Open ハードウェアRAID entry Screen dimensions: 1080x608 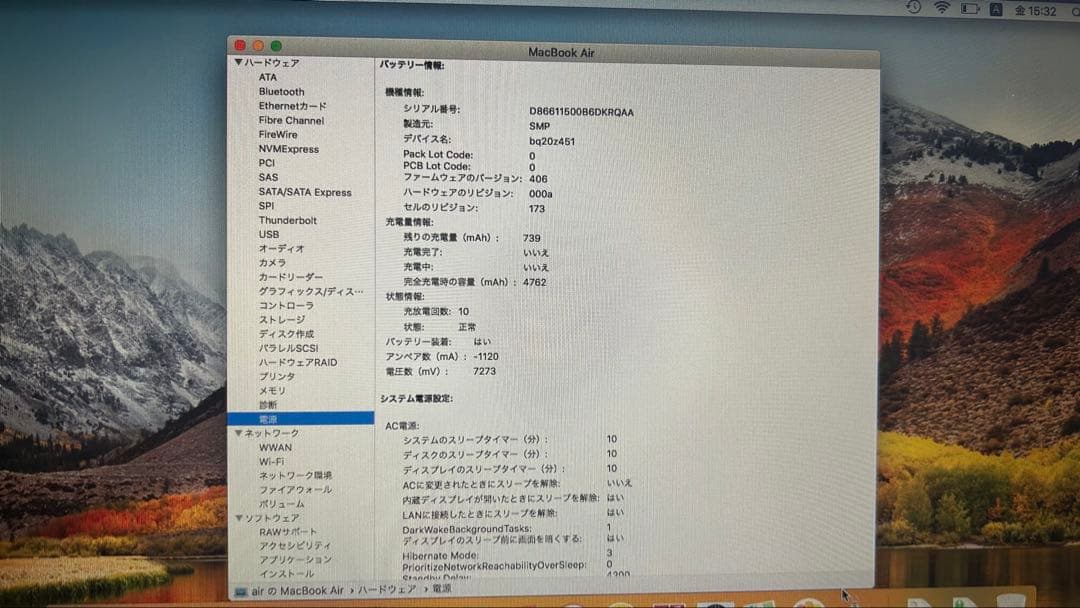298,362
